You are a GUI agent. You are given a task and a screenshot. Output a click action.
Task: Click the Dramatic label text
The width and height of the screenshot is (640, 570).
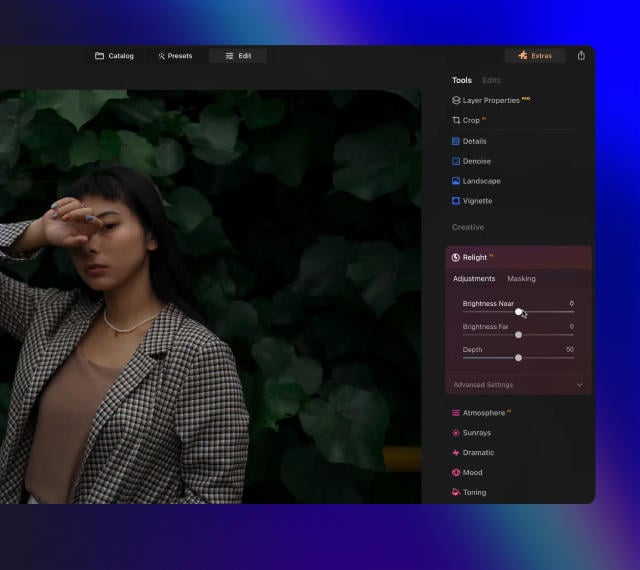pyautogui.click(x=478, y=452)
